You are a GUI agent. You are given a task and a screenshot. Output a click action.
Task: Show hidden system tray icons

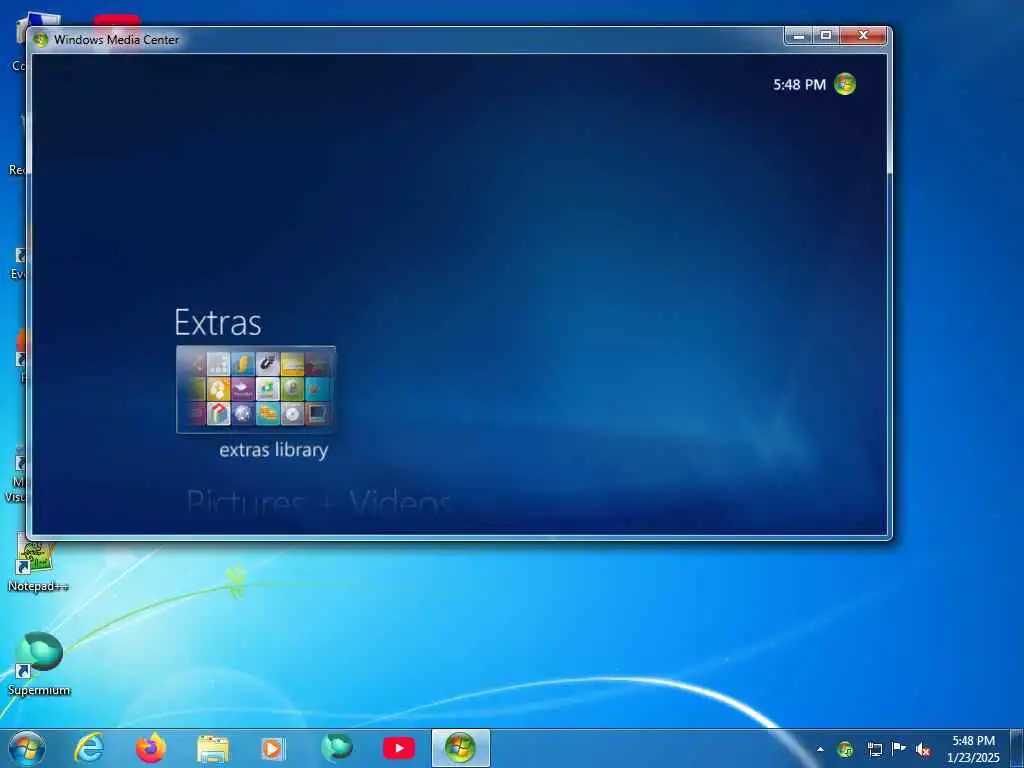tap(820, 750)
